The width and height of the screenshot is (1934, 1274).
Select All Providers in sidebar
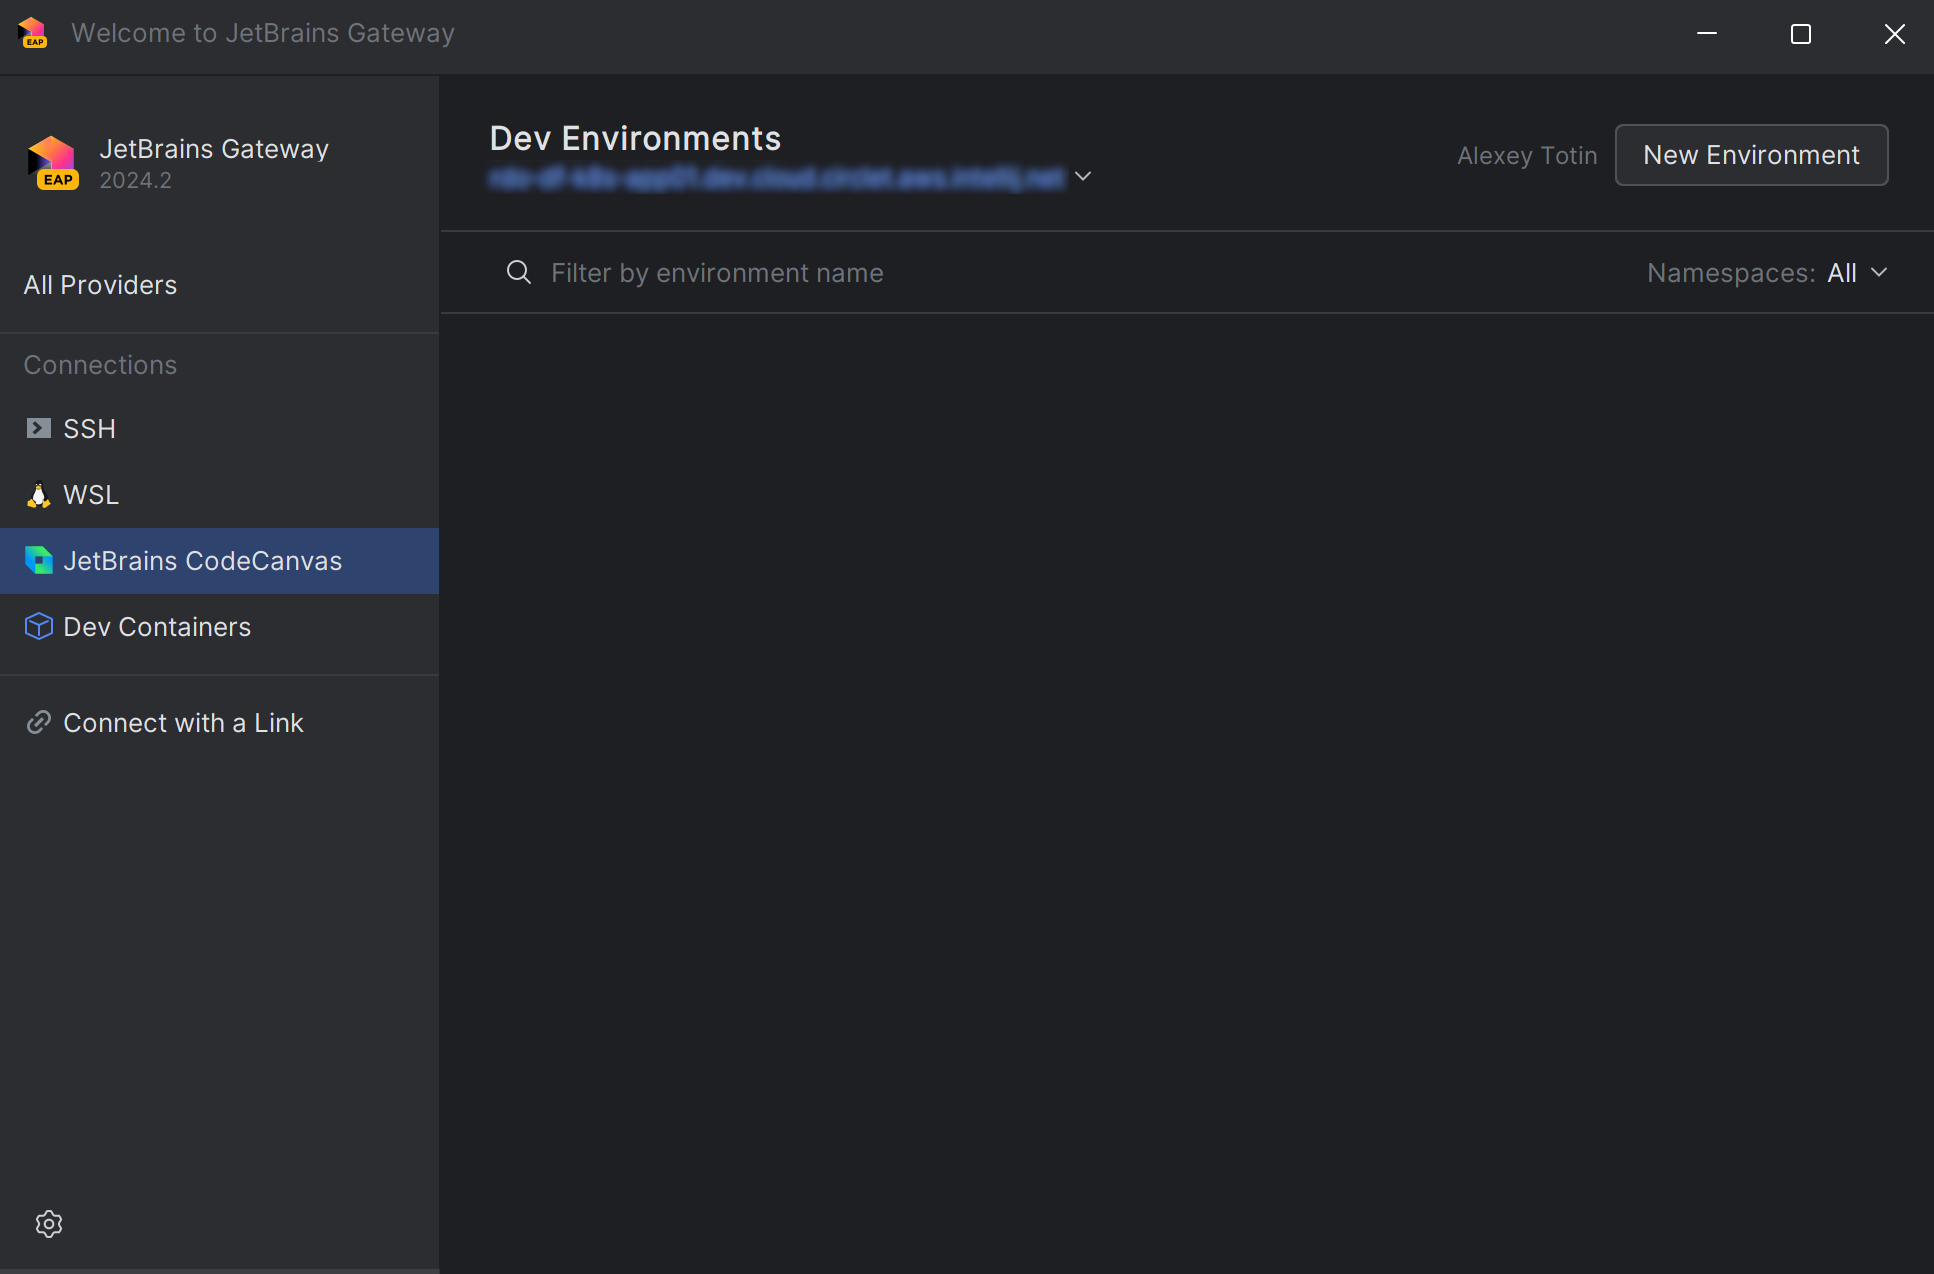100,285
